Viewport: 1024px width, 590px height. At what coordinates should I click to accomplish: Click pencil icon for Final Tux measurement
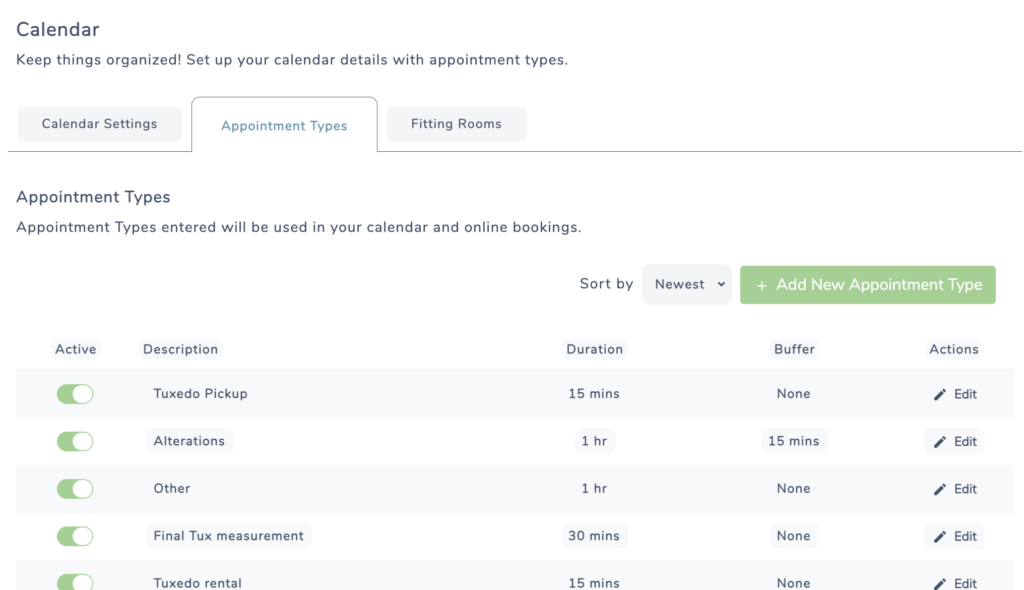pyautogui.click(x=940, y=536)
